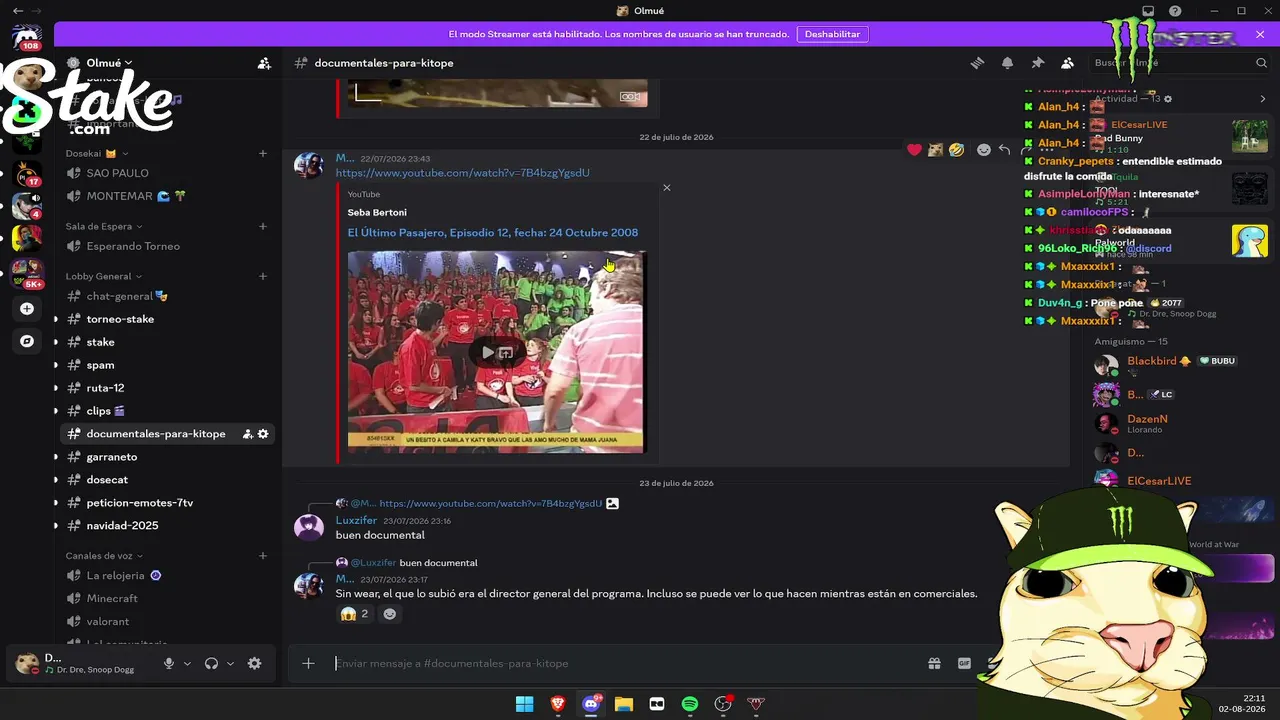Viewport: 1280px width, 720px height.
Task: Focus the Enviar mensaje input field
Action: [625, 663]
